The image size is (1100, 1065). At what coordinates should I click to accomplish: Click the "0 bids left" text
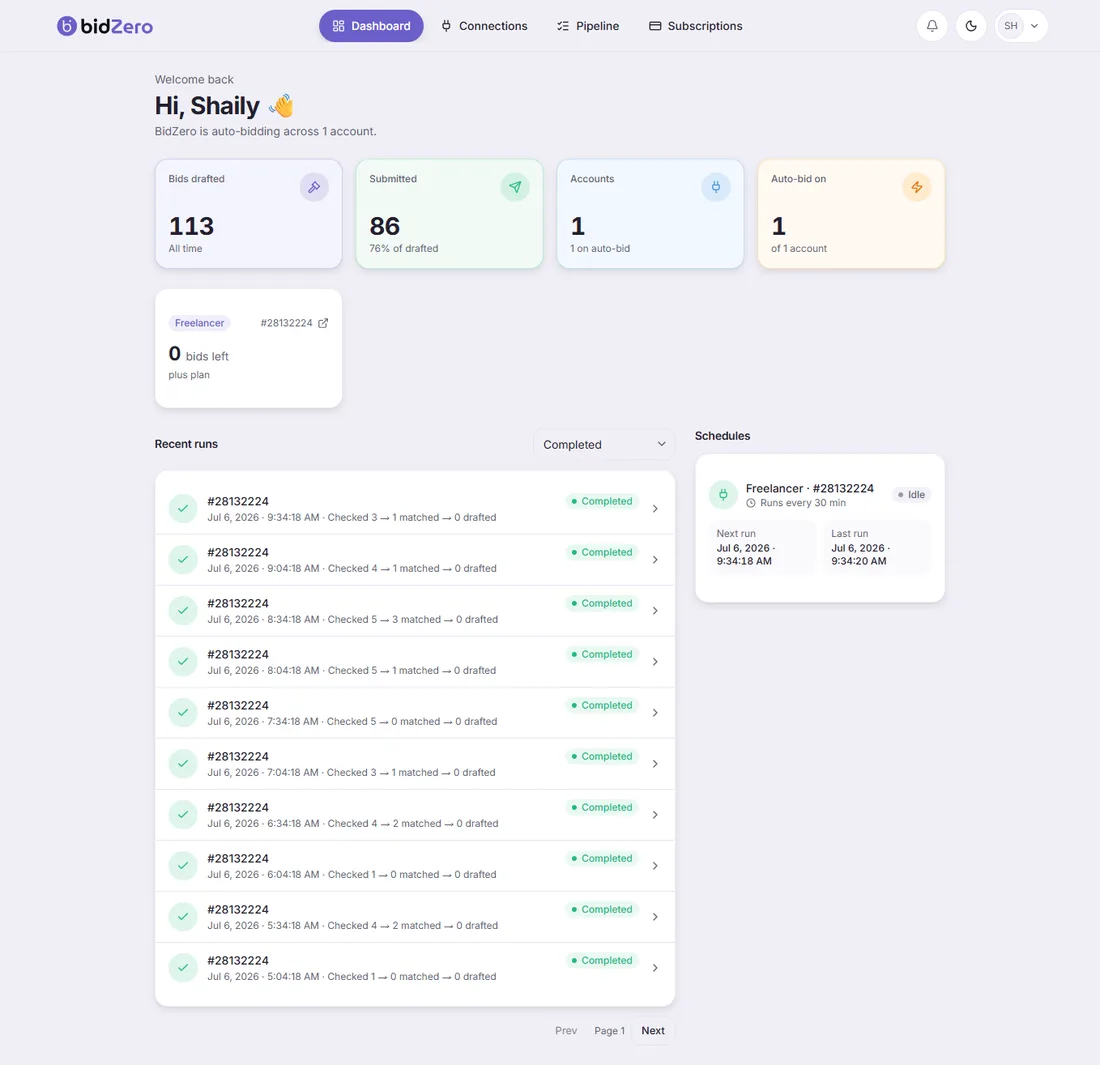tap(199, 354)
